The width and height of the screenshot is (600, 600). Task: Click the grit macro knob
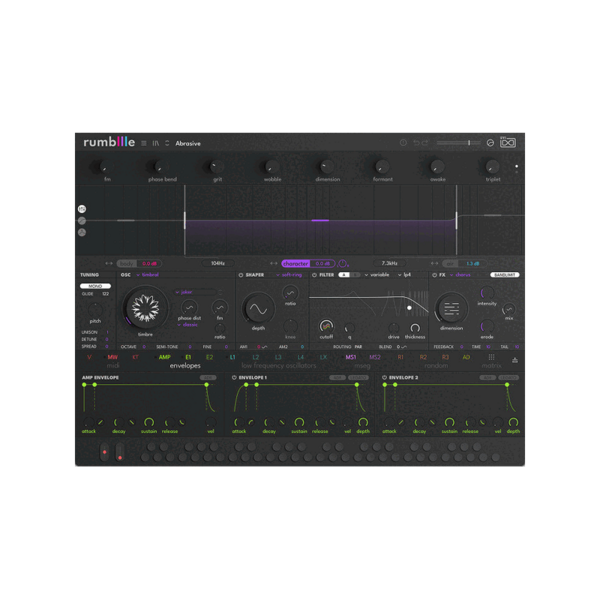[x=215, y=167]
